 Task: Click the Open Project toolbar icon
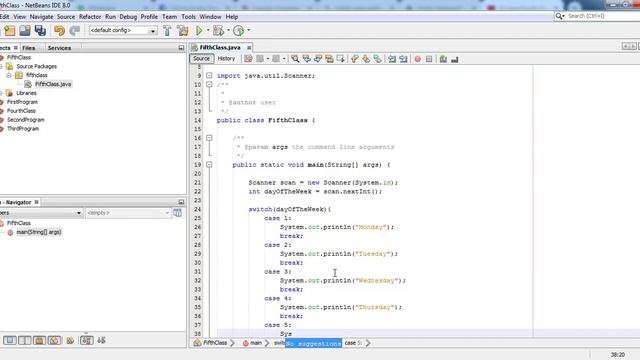click(24, 31)
